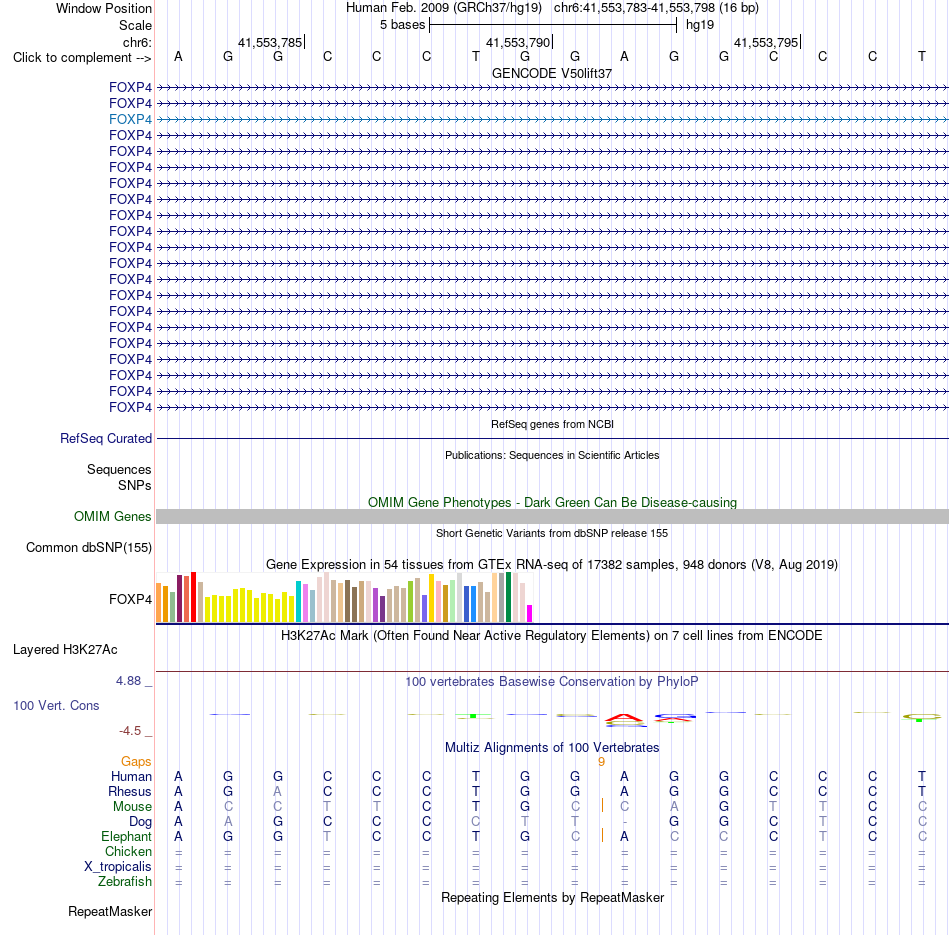Click the orange insertion bar in Elephant row
Screen dimensions: 950x935
(602, 836)
